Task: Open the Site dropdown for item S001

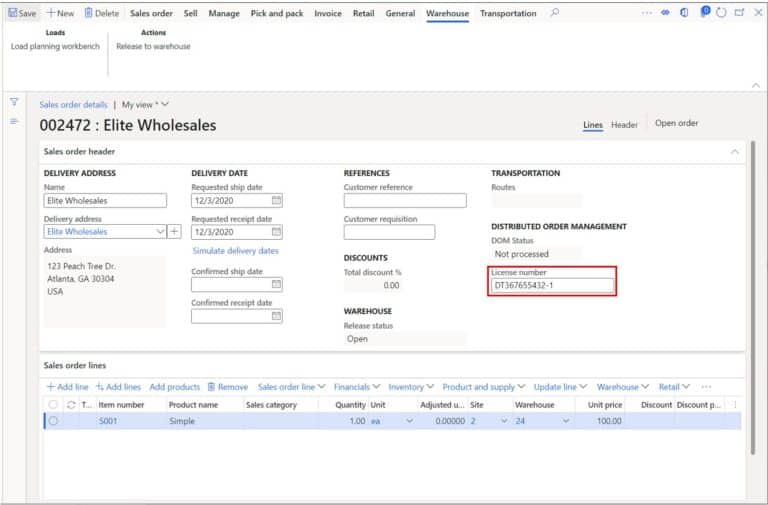Action: (504, 421)
